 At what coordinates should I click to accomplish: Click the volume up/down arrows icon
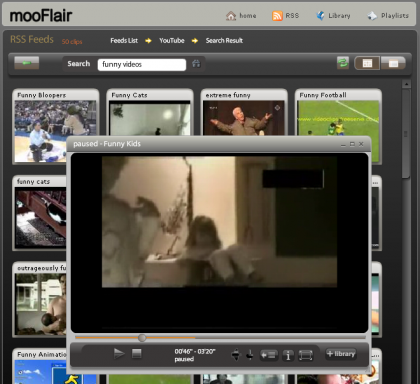(x=236, y=355)
